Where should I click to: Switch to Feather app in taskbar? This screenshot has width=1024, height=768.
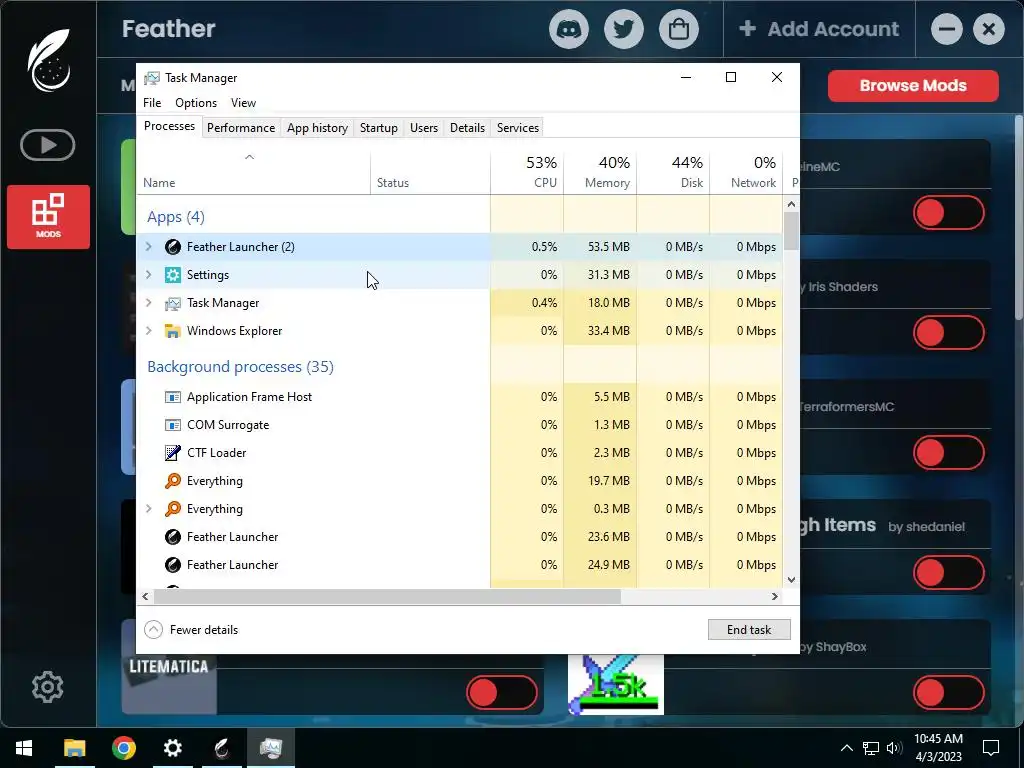click(221, 748)
